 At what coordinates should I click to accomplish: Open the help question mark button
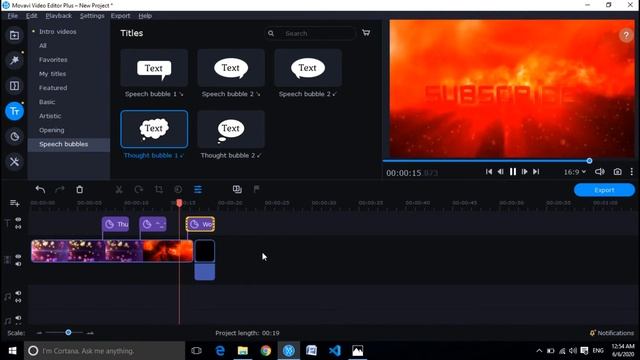pyautogui.click(x=626, y=36)
